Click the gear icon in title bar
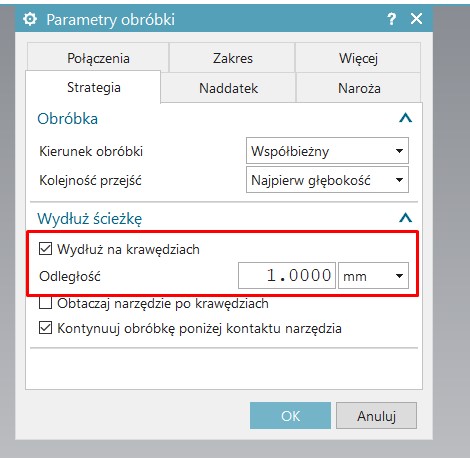470x458 pixels. (30, 19)
